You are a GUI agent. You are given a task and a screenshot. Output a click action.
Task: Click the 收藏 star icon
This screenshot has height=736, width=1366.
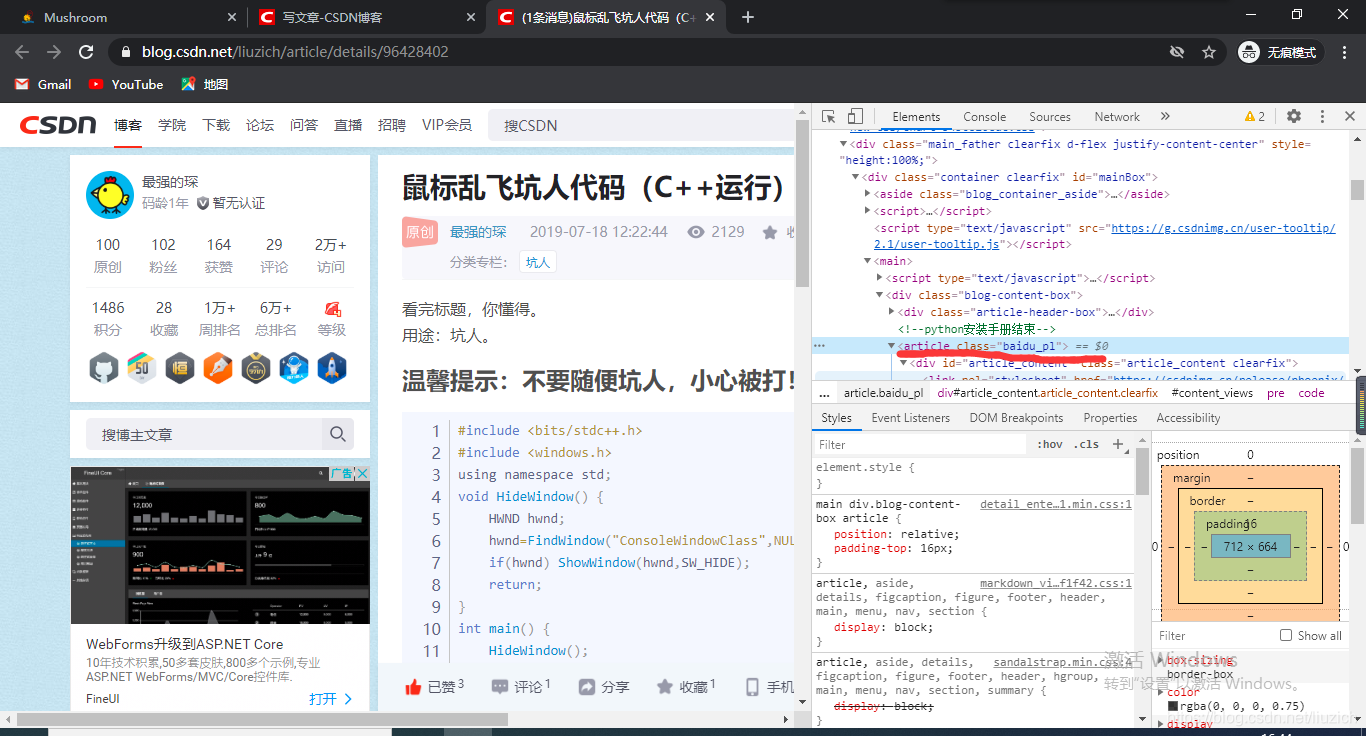665,687
